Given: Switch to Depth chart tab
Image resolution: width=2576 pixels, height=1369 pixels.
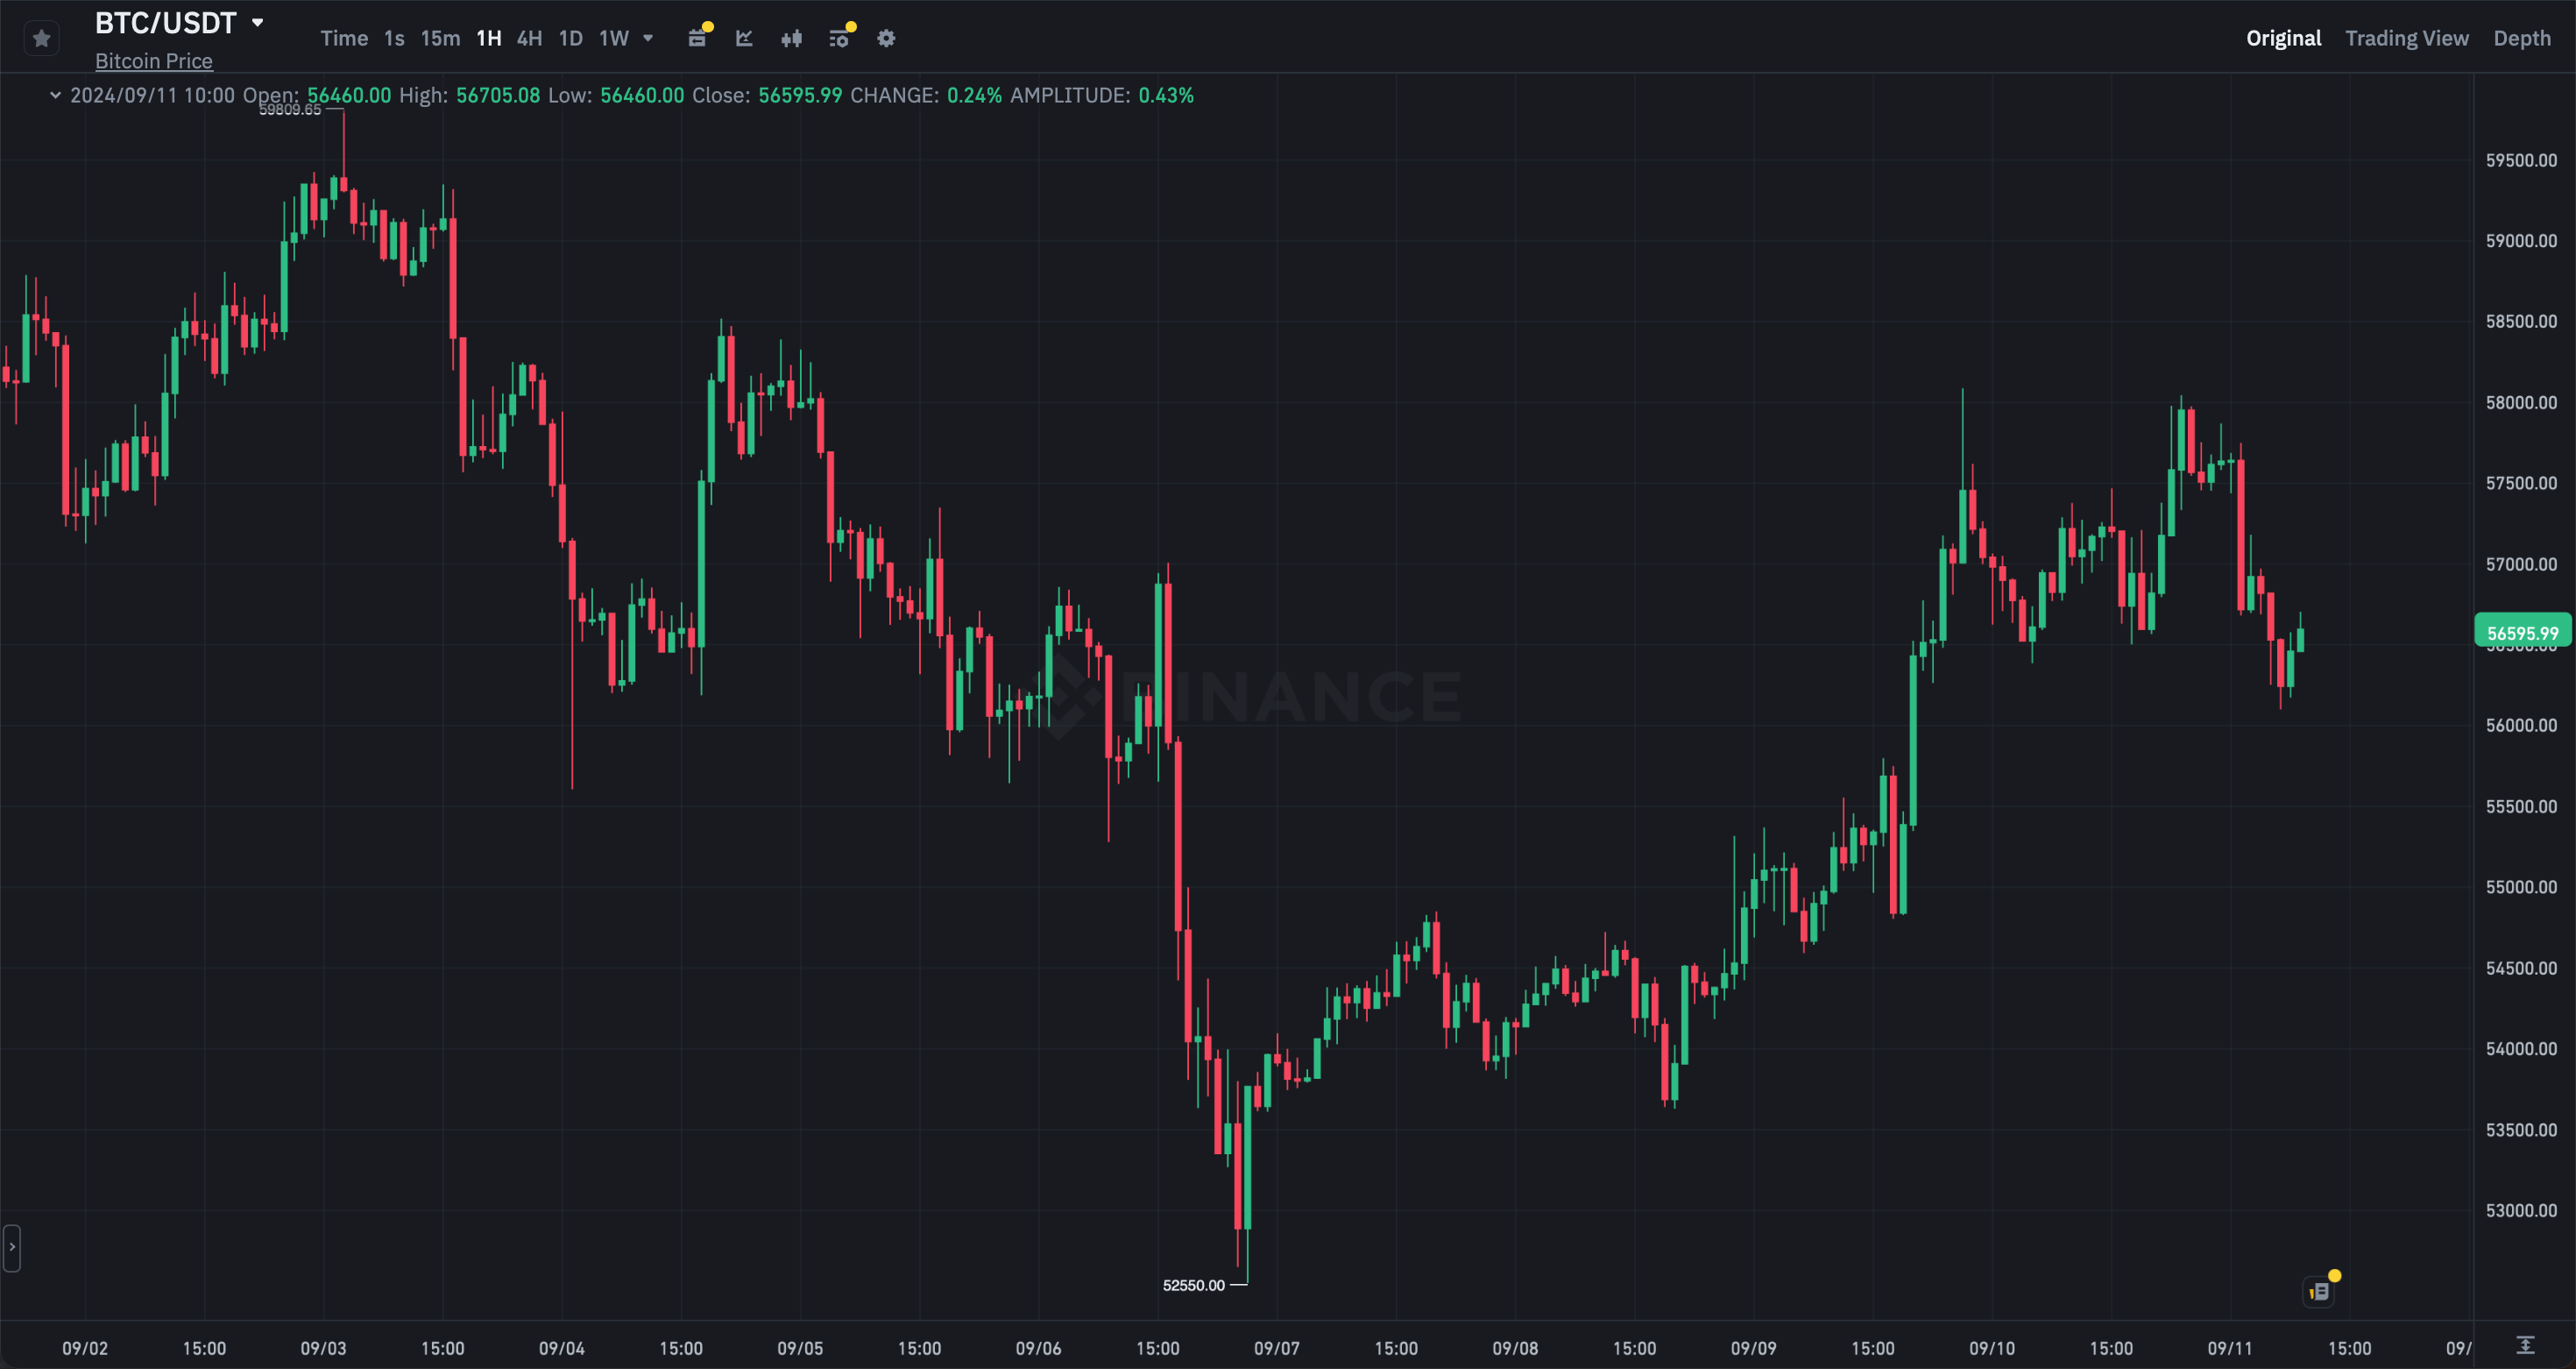Looking at the screenshot, I should (x=2521, y=38).
